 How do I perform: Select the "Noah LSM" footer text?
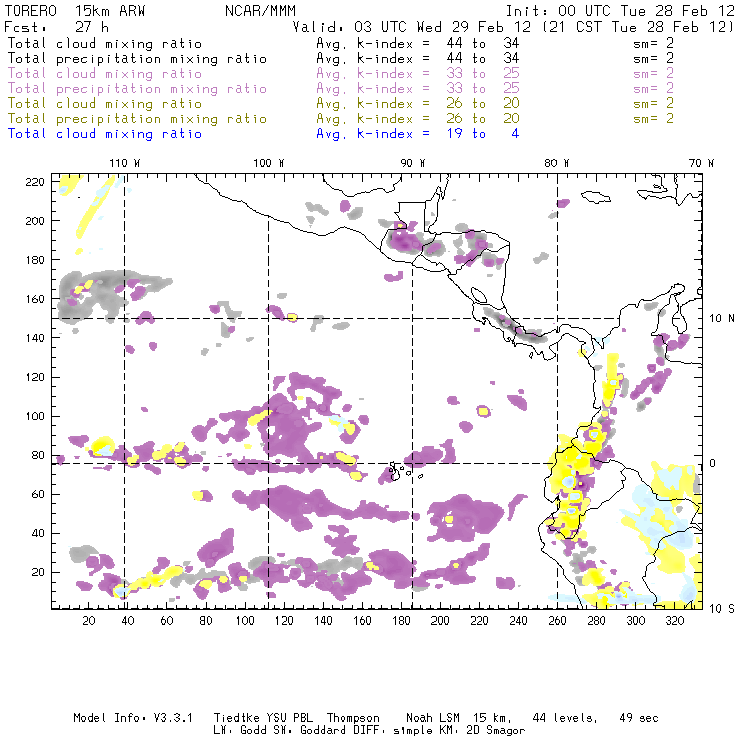point(433,718)
